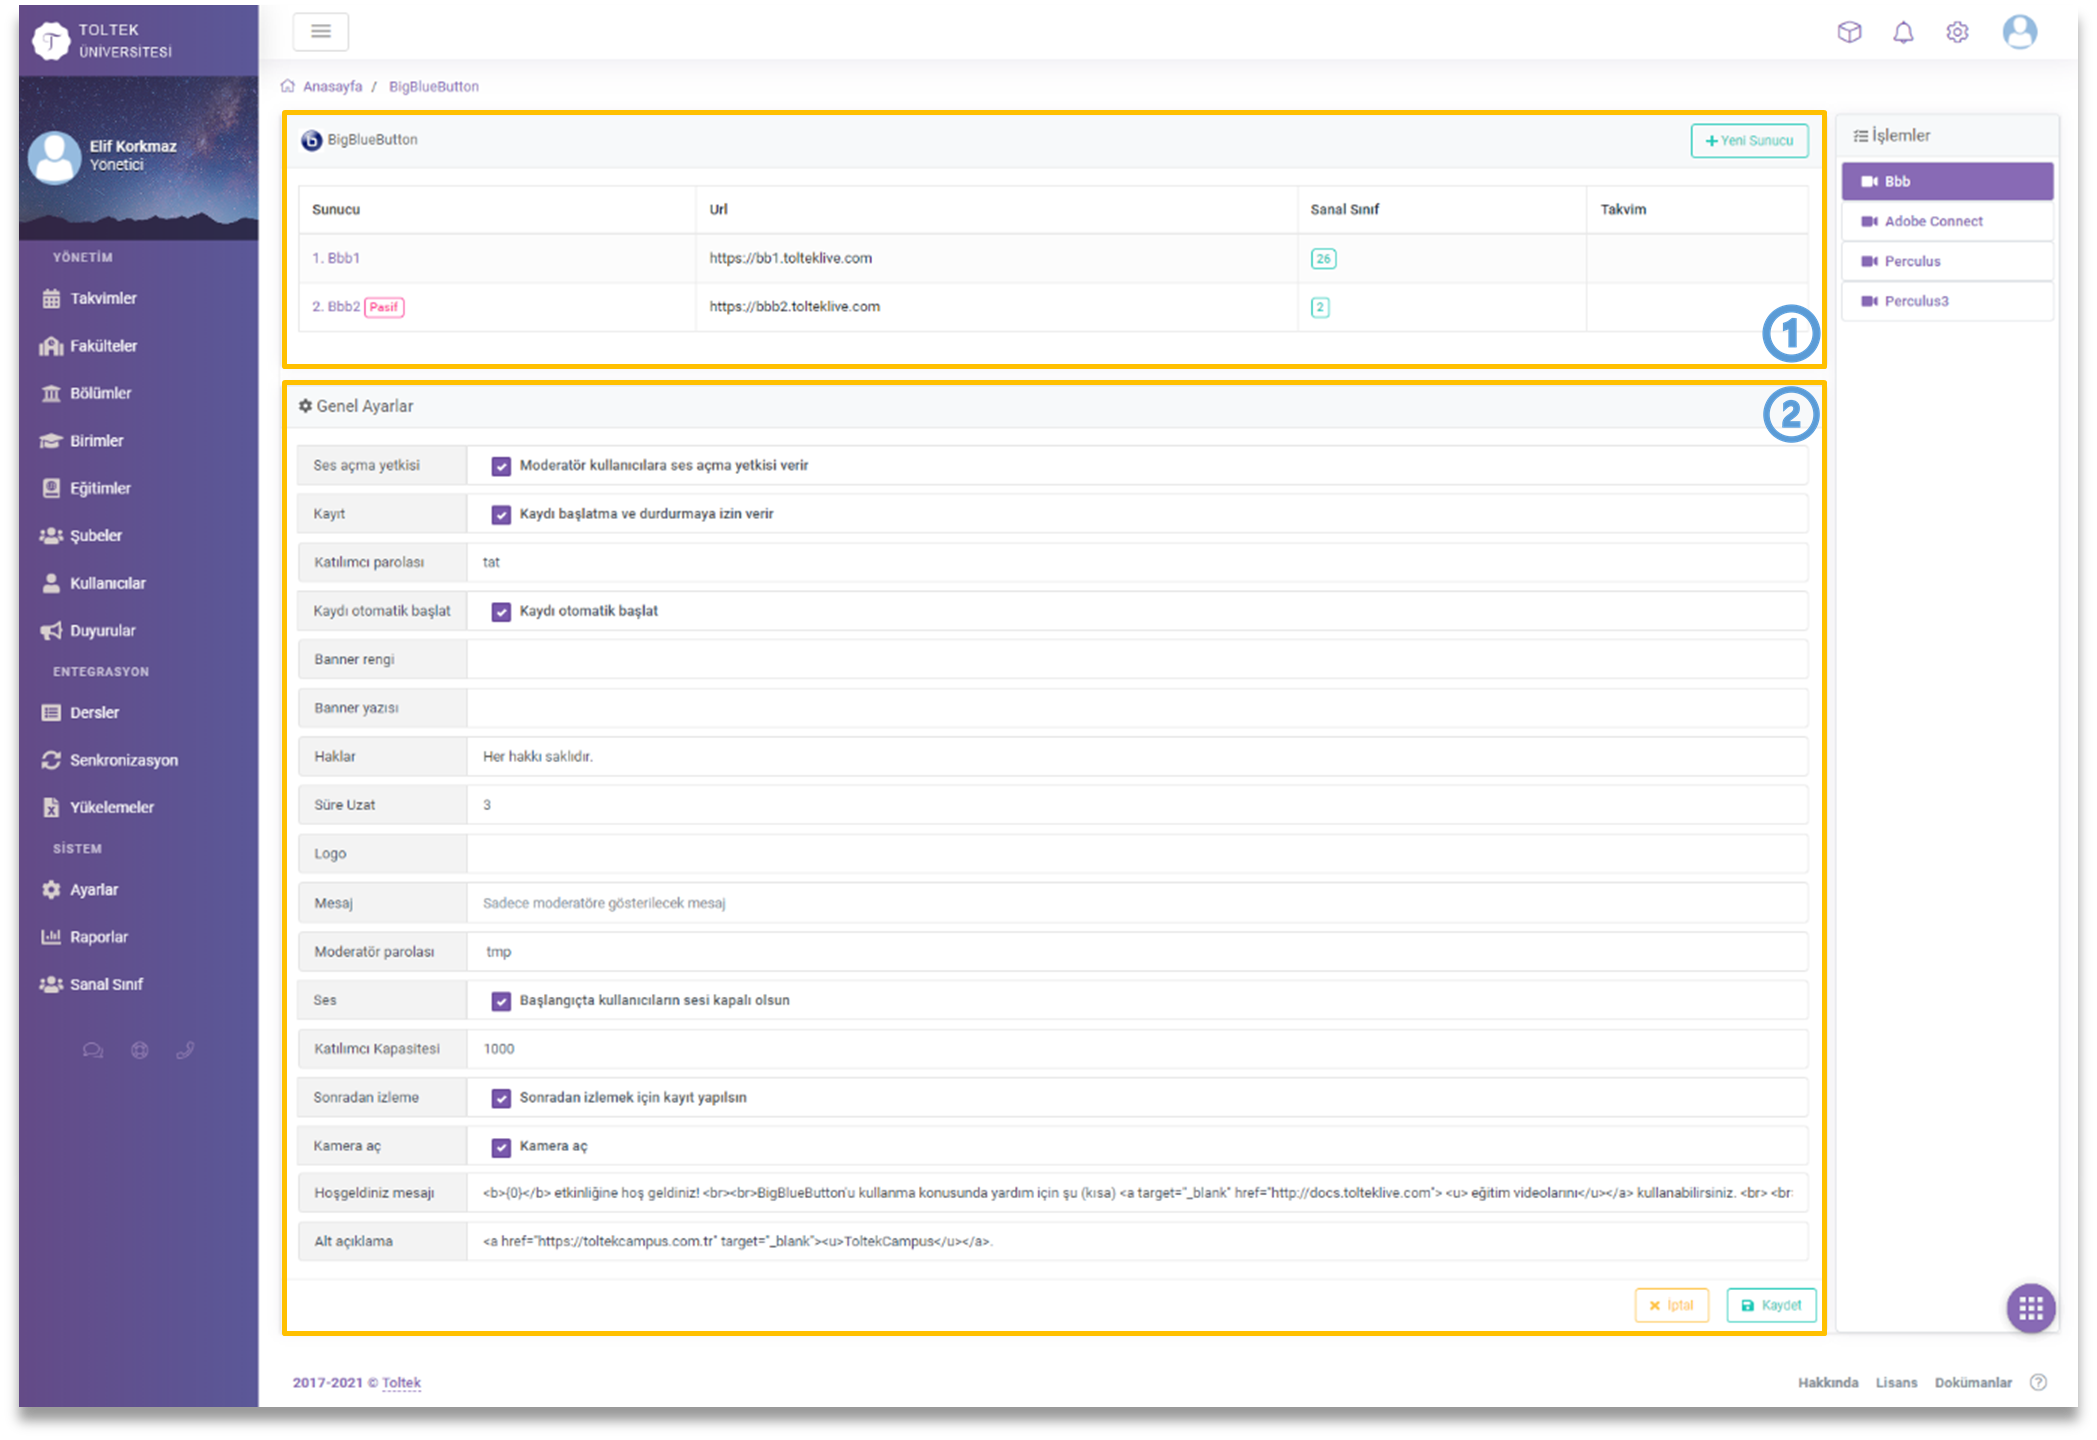Viewport: 2097px width, 1440px height.
Task: Click the Yeni Sunucu button
Action: point(1749,141)
